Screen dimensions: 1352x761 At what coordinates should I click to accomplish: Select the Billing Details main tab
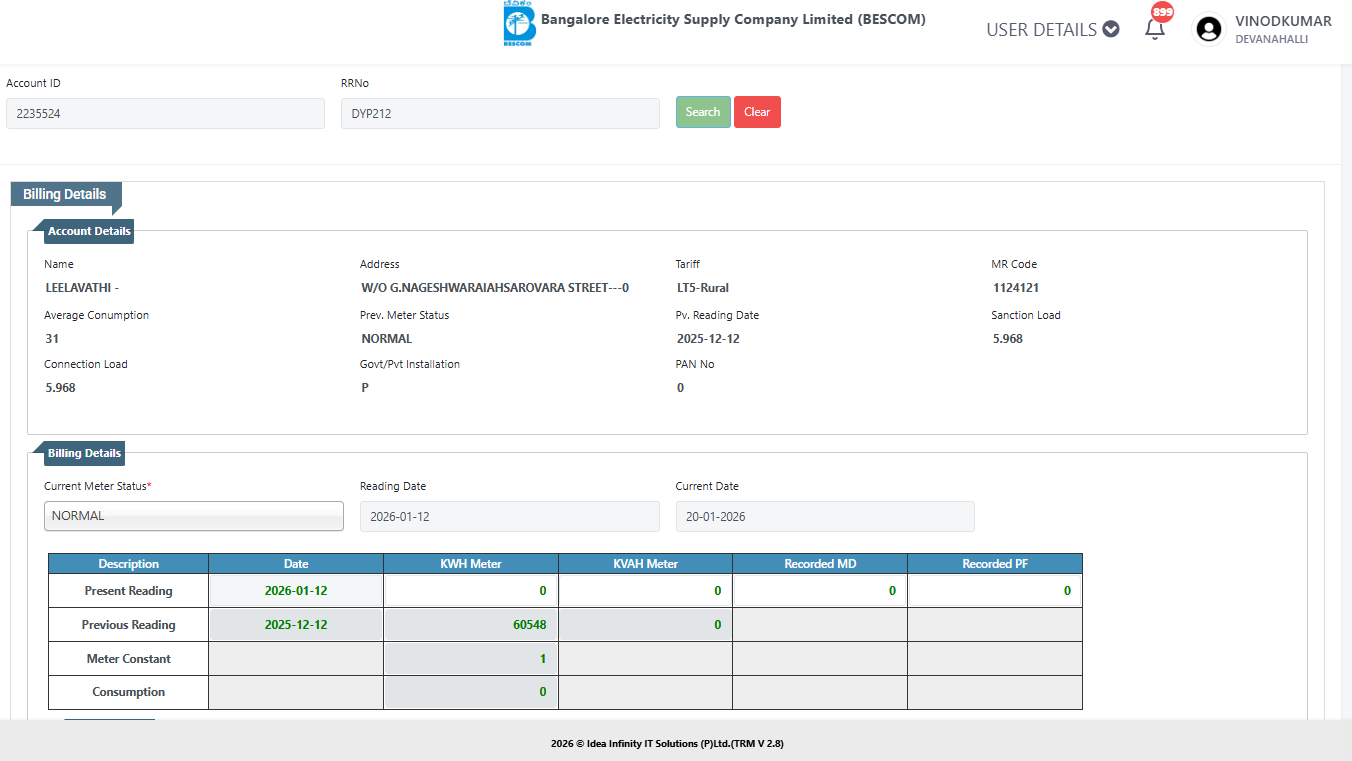[65, 194]
